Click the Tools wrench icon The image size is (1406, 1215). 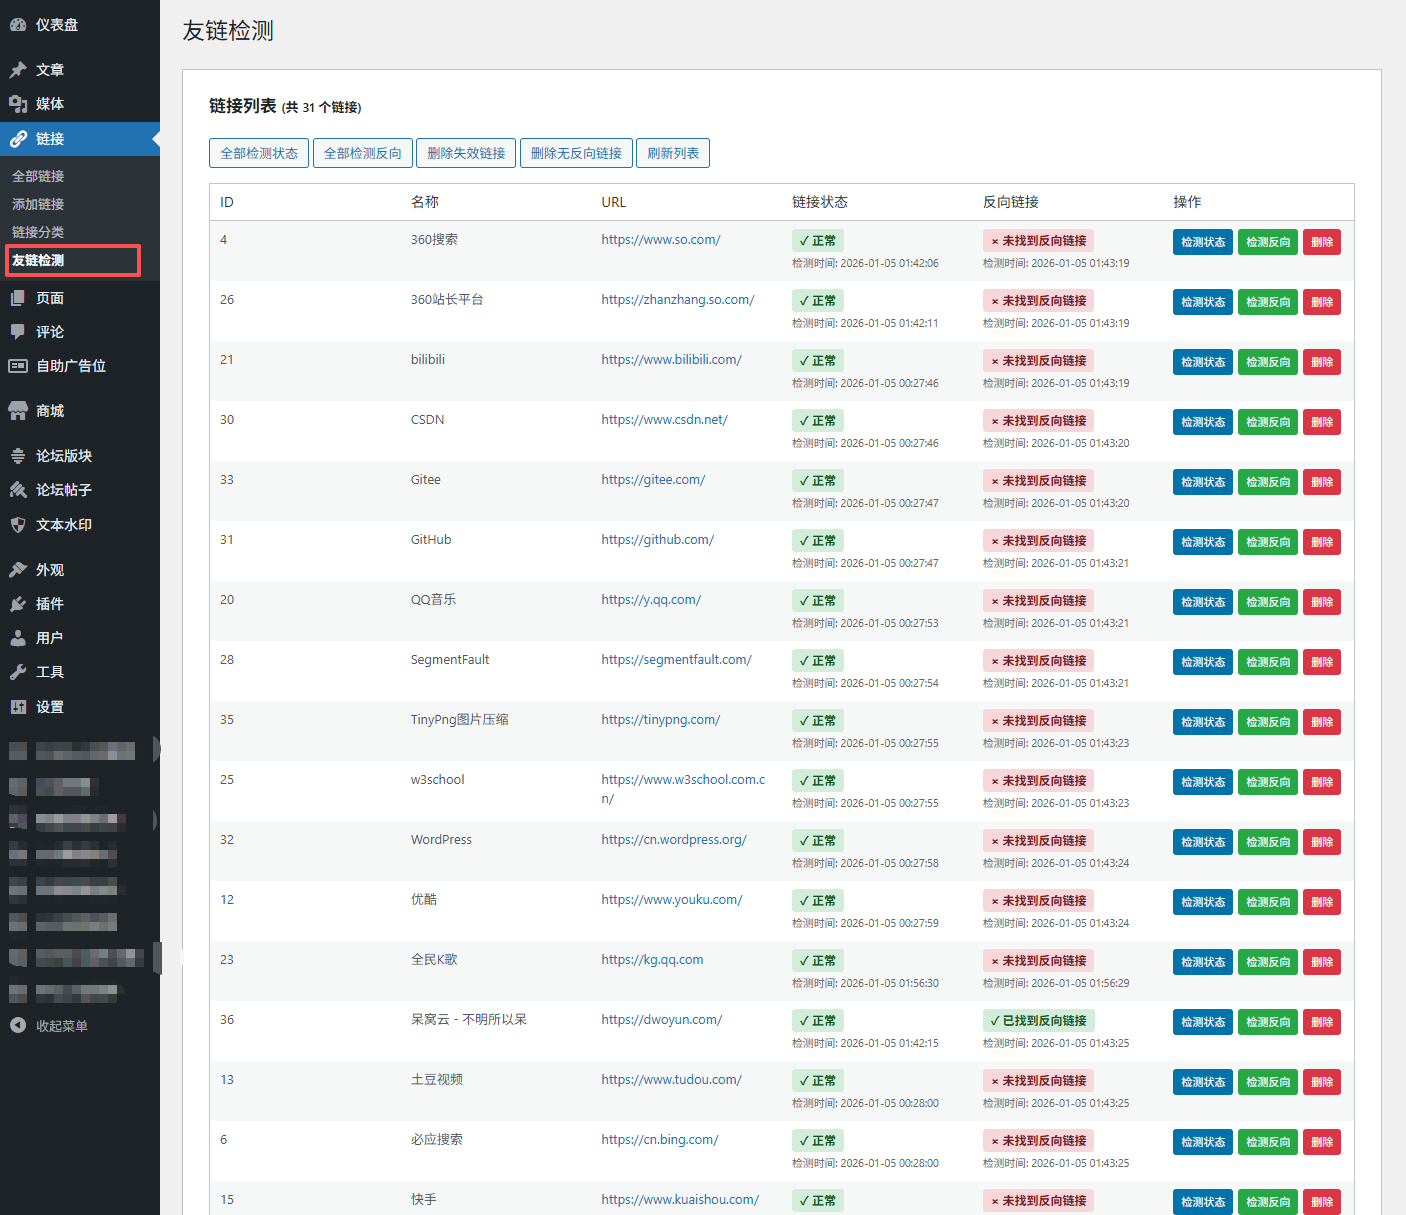[x=18, y=672]
